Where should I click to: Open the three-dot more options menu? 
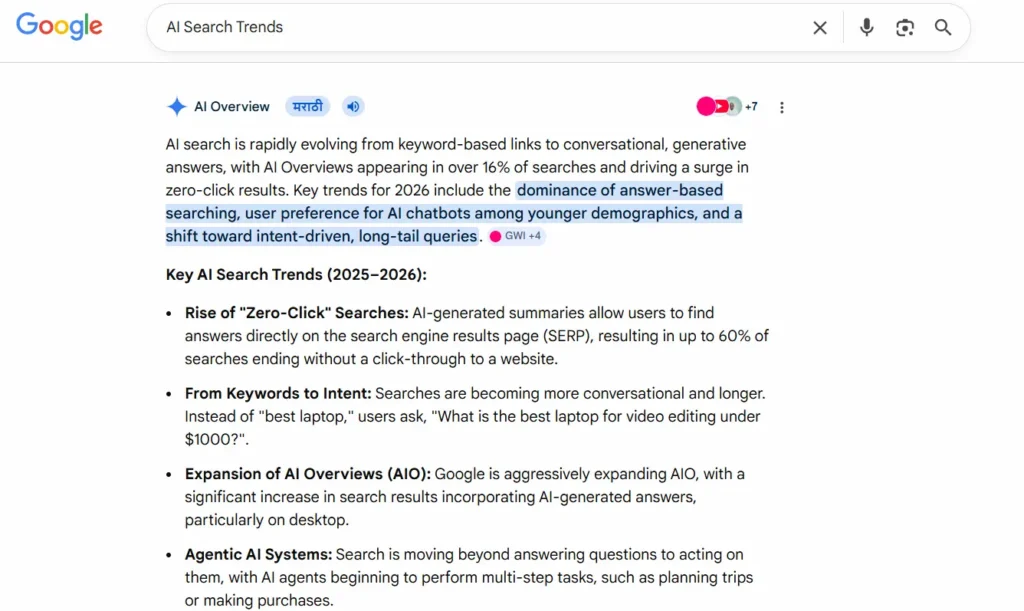coord(782,107)
